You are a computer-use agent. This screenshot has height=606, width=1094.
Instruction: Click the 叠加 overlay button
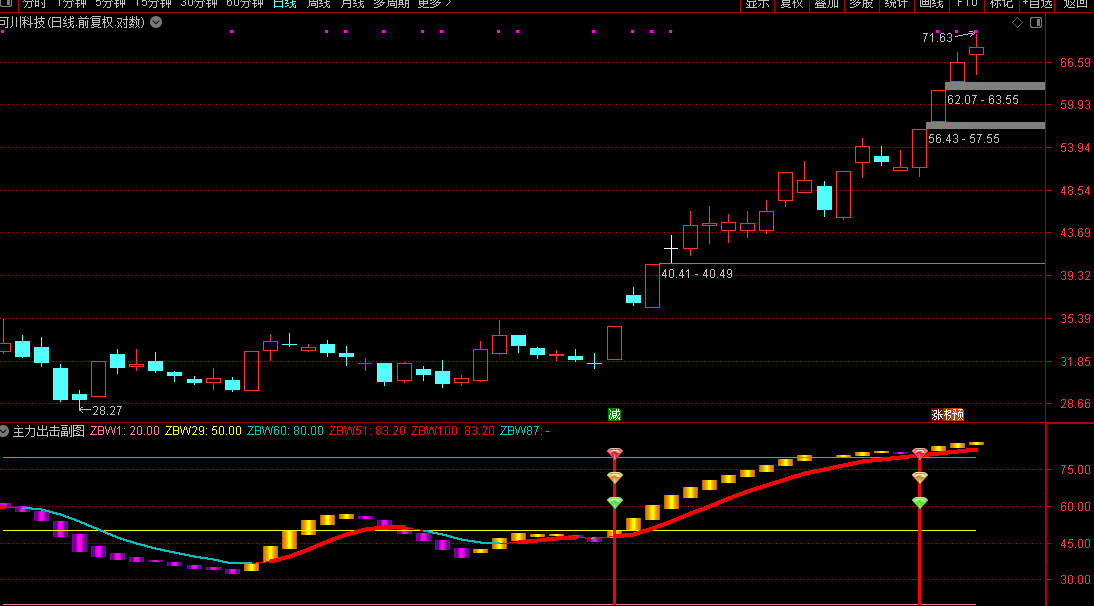click(827, 3)
